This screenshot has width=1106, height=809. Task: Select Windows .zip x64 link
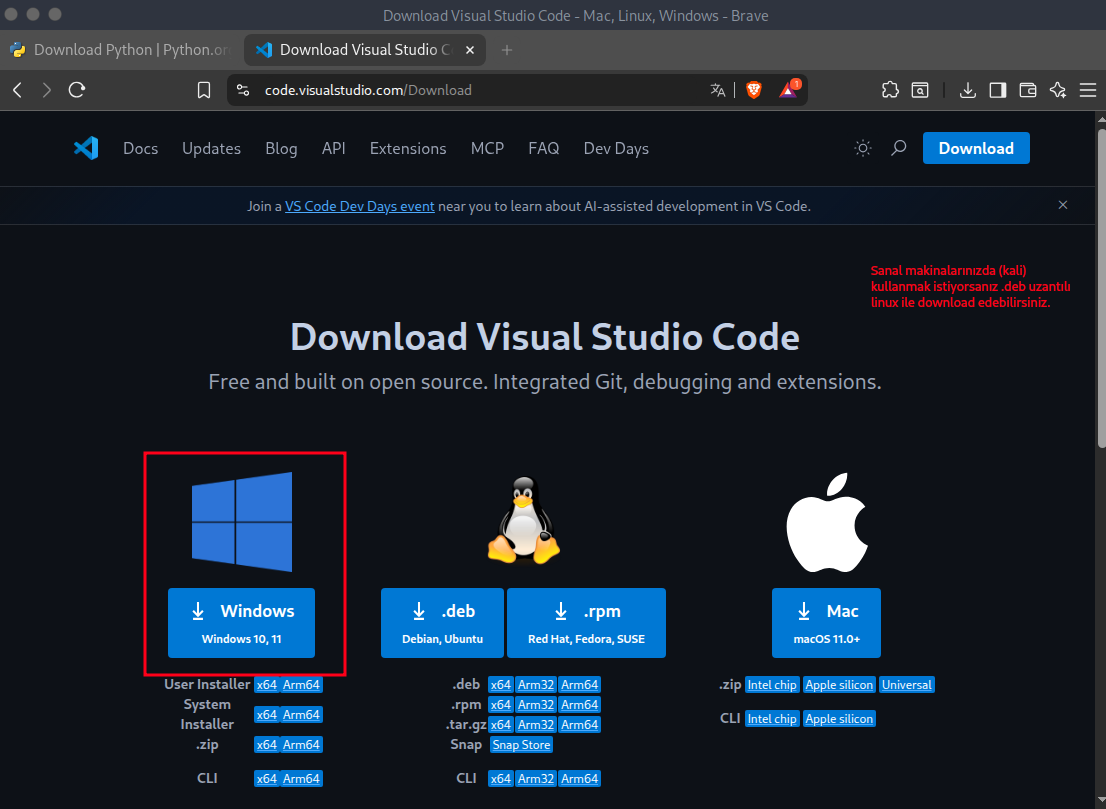[x=267, y=745]
